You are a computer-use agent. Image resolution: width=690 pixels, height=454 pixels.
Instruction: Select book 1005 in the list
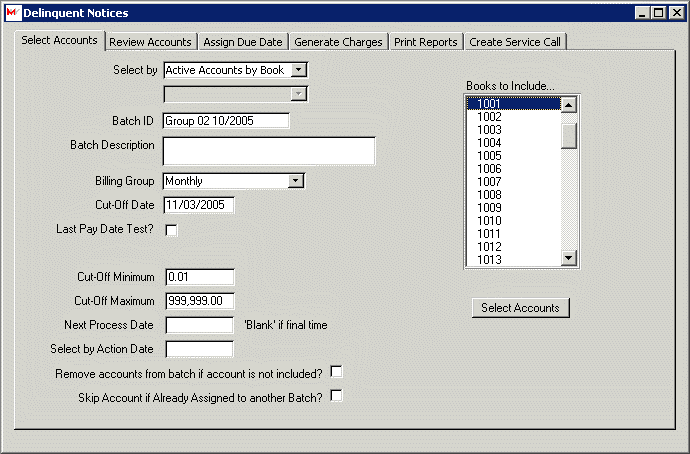490,156
